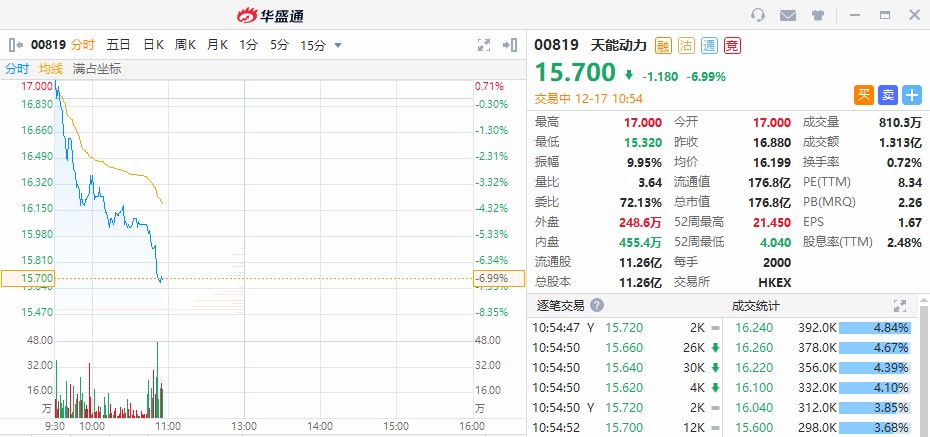The width and height of the screenshot is (930, 437).
Task: Click the blue plus add-to-watchlist icon
Action: tap(912, 95)
